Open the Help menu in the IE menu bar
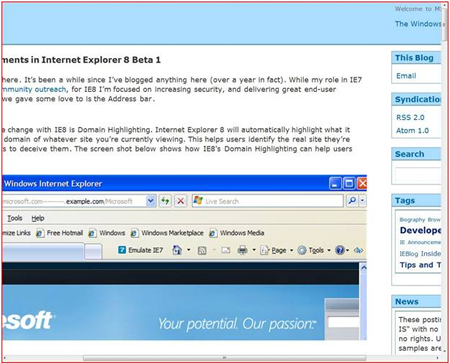This screenshot has width=450, height=363. [38, 218]
